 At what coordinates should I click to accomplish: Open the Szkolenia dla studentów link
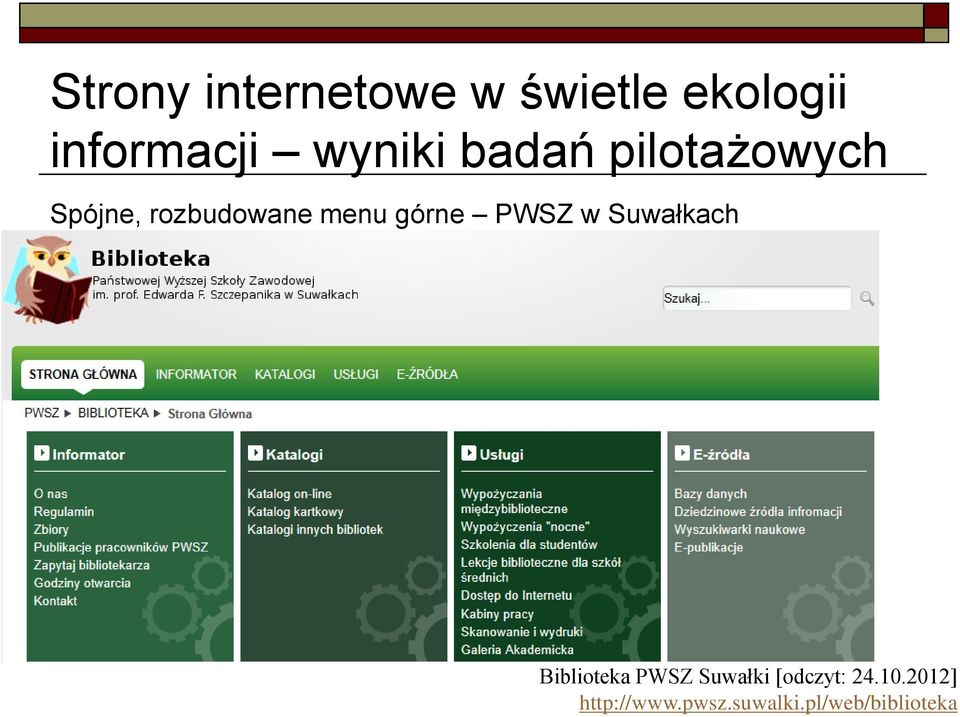[x=529, y=544]
